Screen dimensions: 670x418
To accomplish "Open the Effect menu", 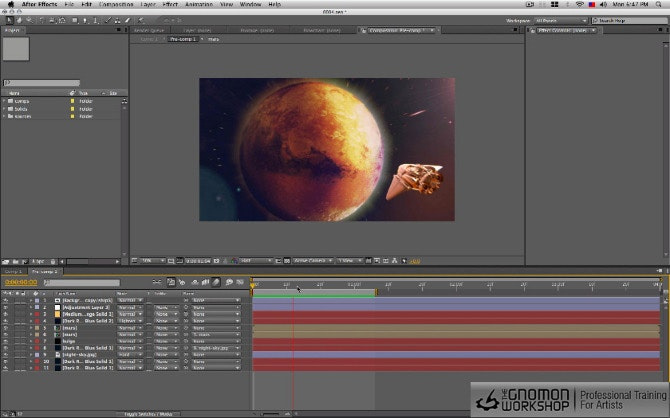I will click(170, 4).
